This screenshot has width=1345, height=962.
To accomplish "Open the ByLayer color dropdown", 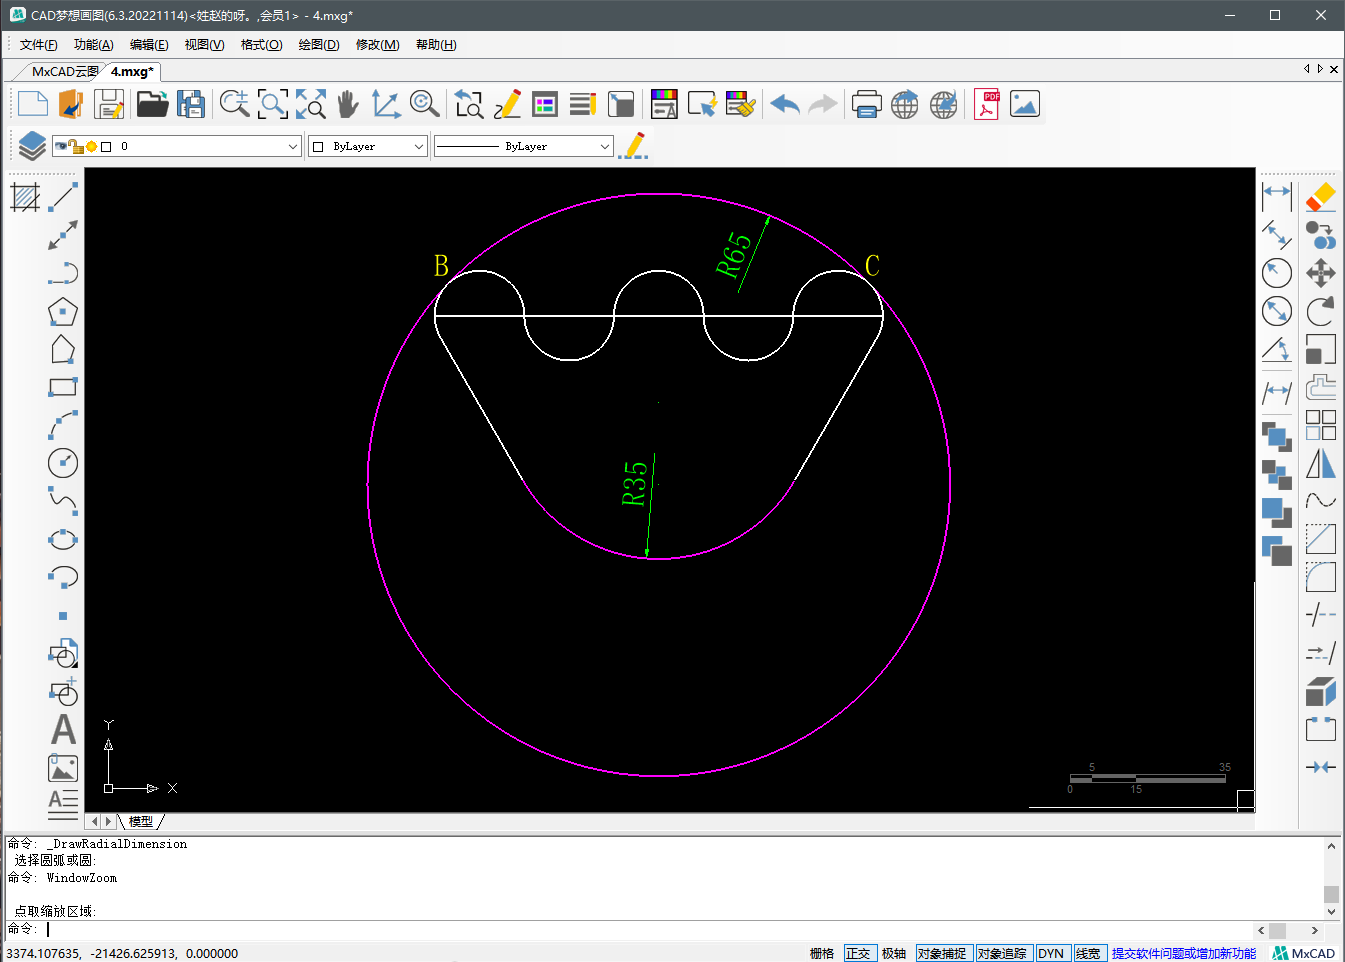I will pyautogui.click(x=368, y=146).
